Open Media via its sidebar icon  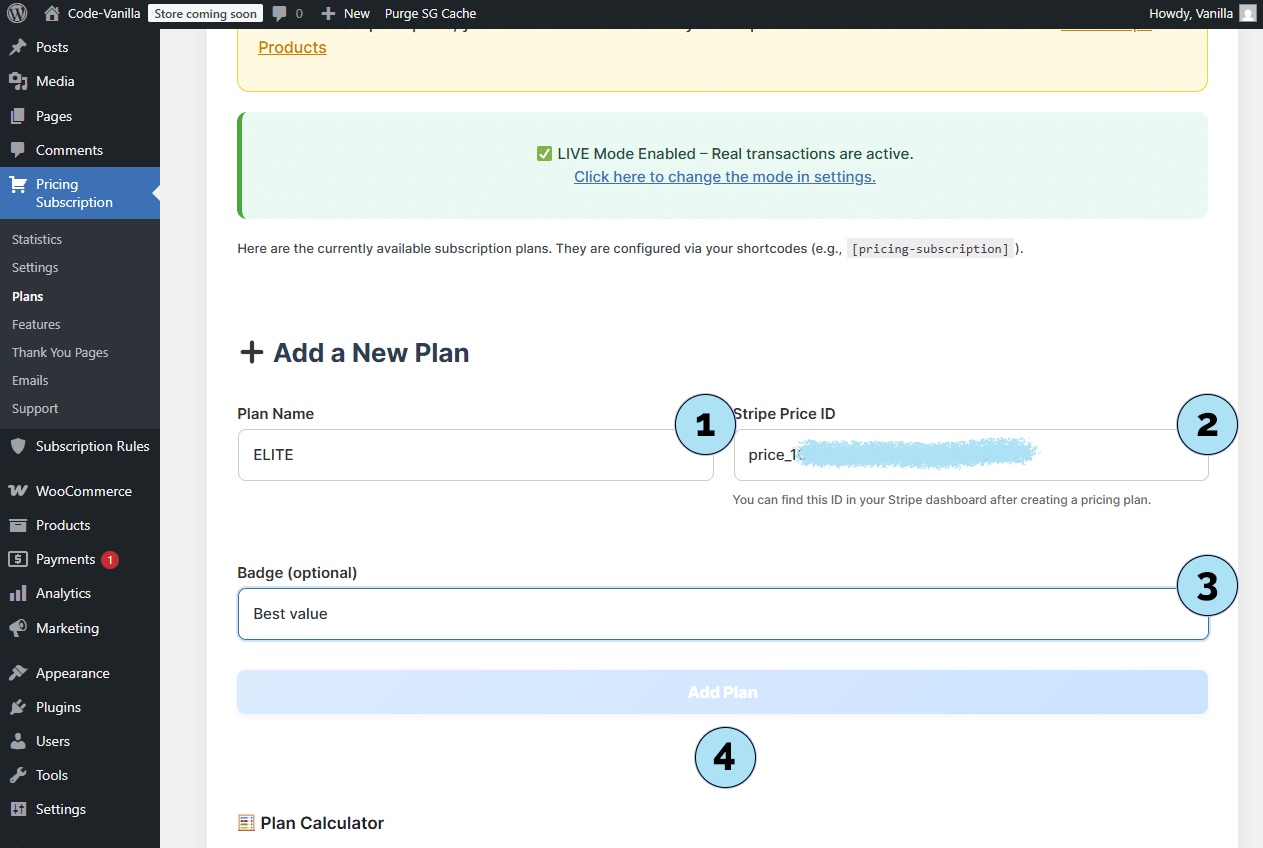click(x=18, y=82)
